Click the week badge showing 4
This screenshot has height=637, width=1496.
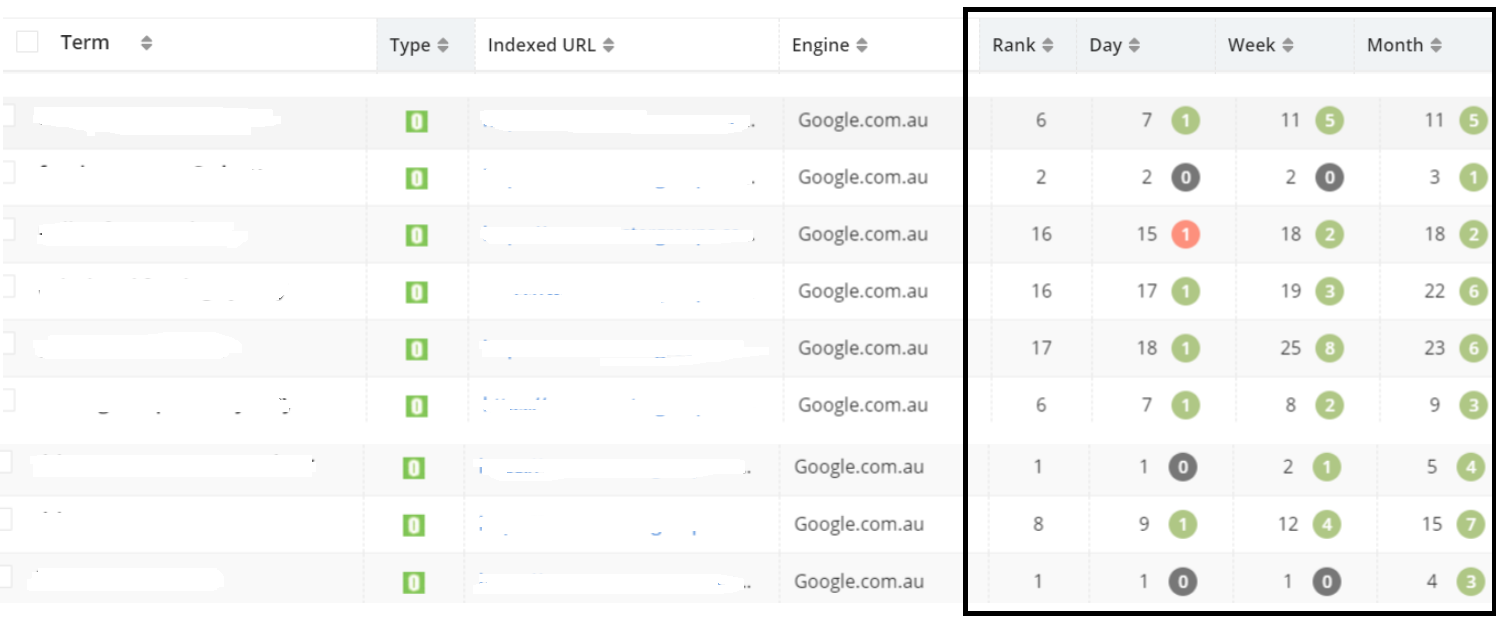[x=1326, y=525]
